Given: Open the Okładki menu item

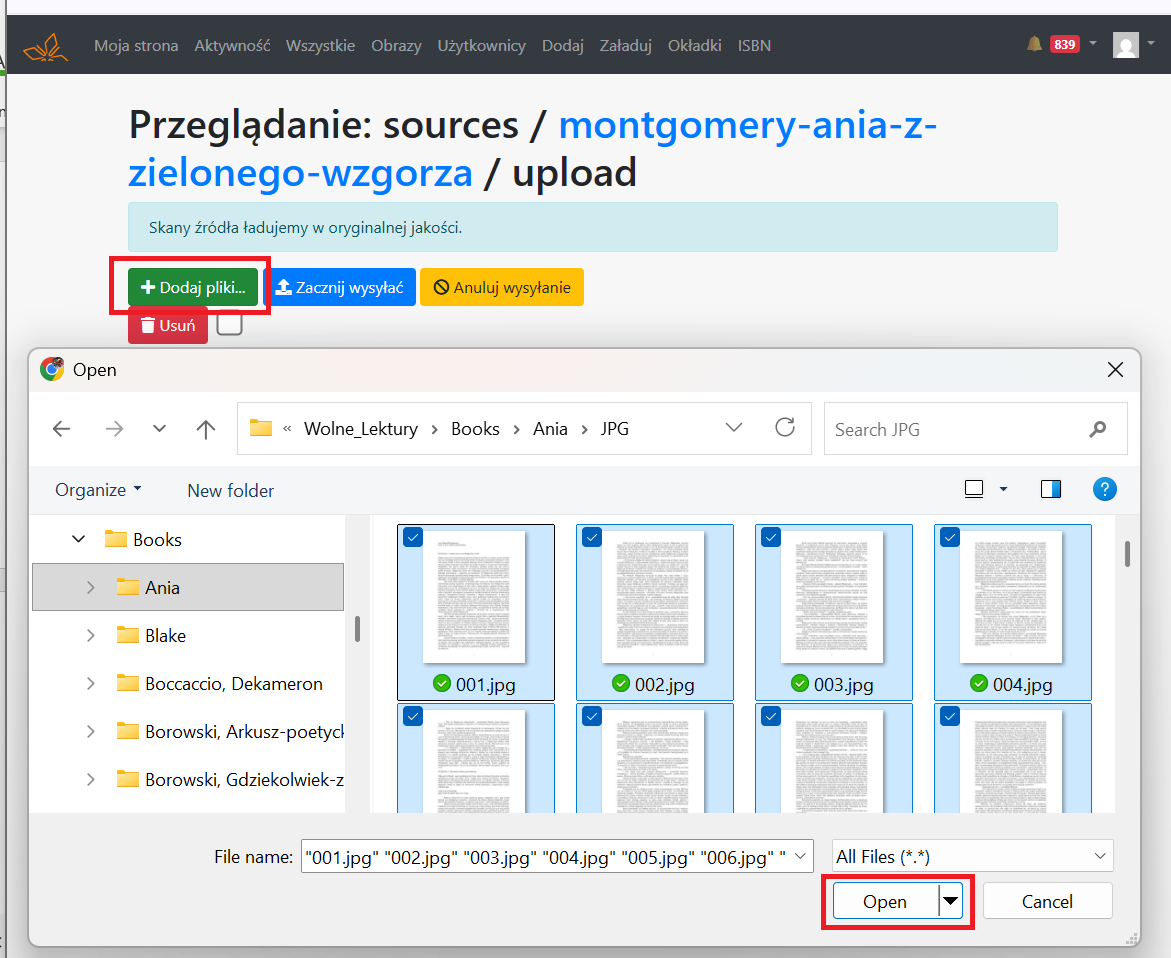Looking at the screenshot, I should coord(695,46).
